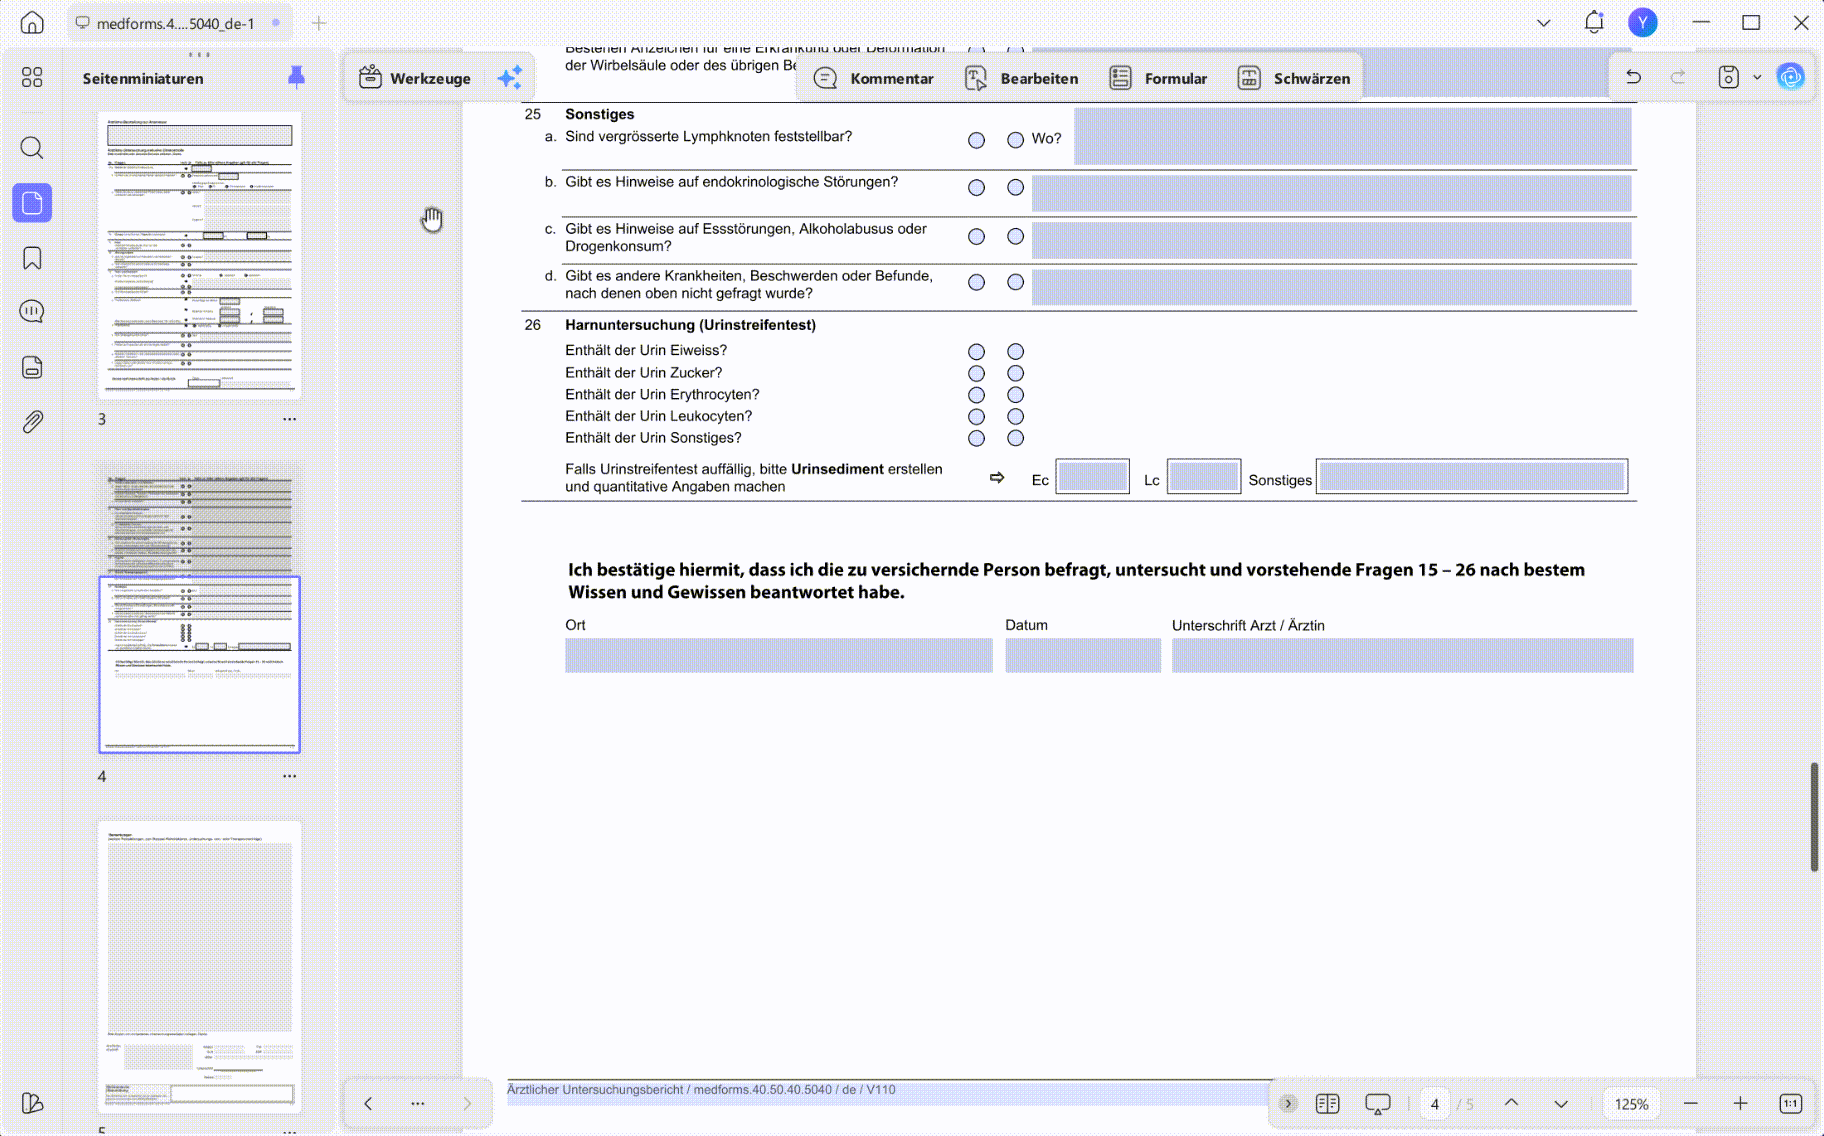
Task: Redo the last action
Action: [x=1678, y=77]
